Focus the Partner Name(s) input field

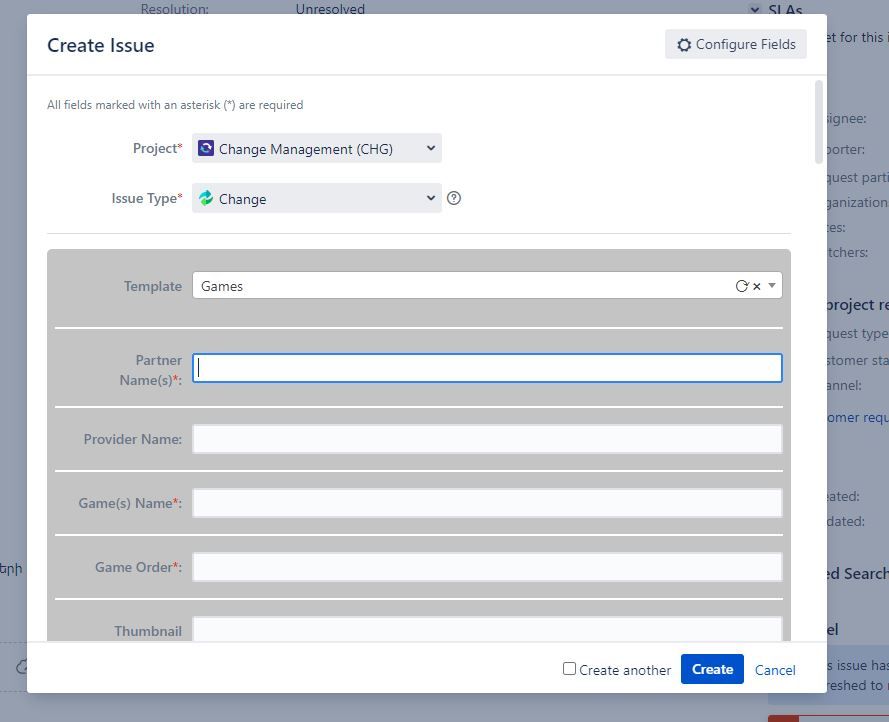tap(487, 368)
